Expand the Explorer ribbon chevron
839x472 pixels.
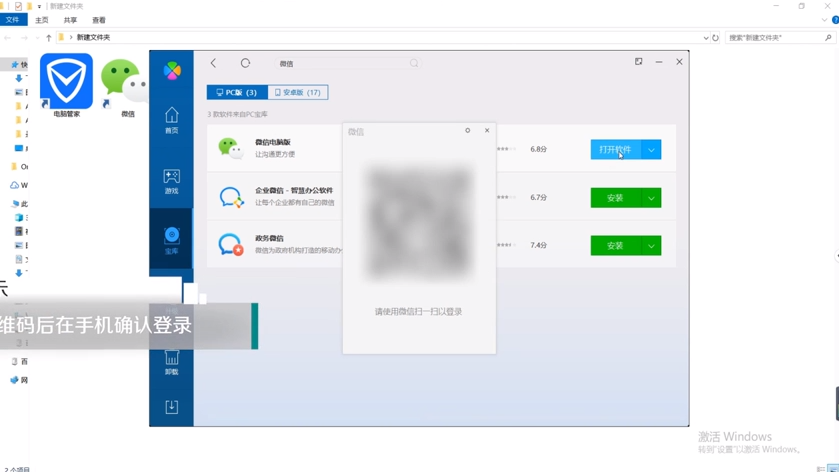click(824, 20)
